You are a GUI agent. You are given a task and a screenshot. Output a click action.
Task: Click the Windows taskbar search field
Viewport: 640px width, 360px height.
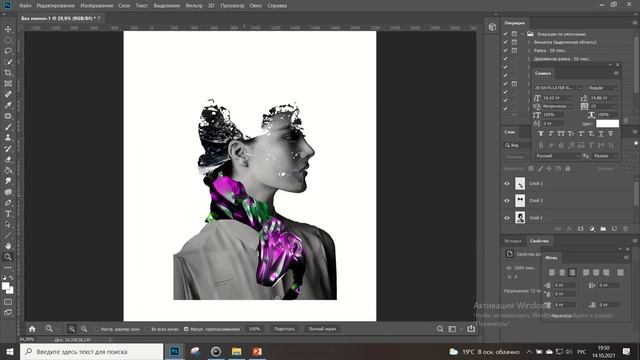pos(91,351)
